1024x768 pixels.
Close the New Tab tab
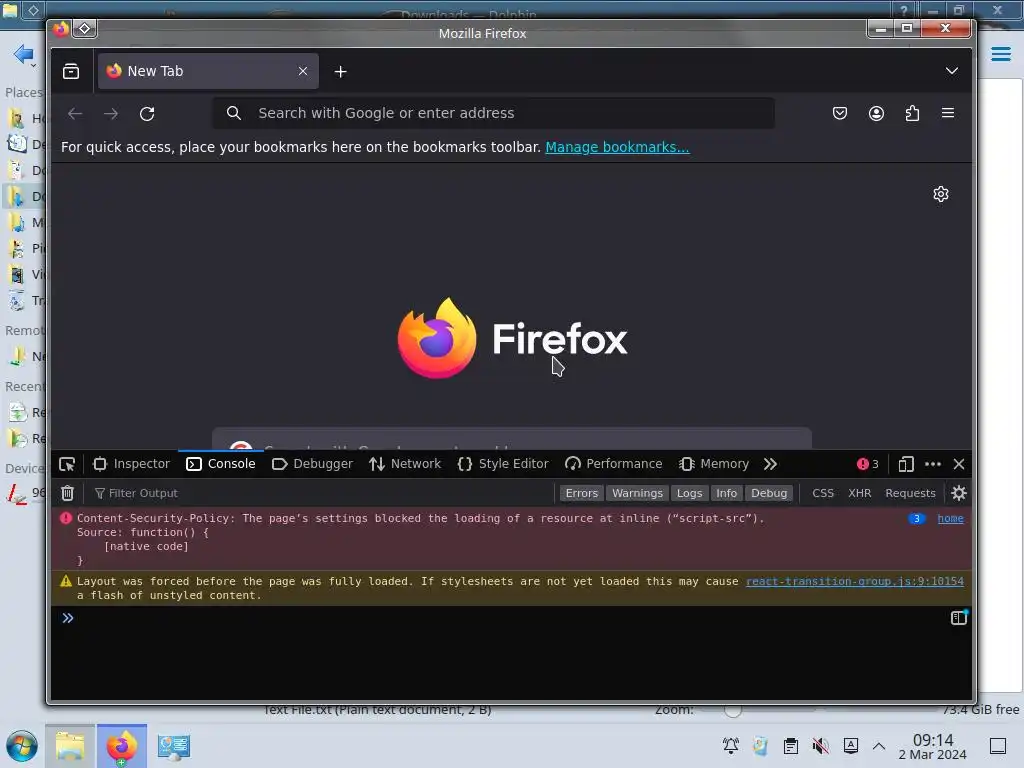(302, 71)
